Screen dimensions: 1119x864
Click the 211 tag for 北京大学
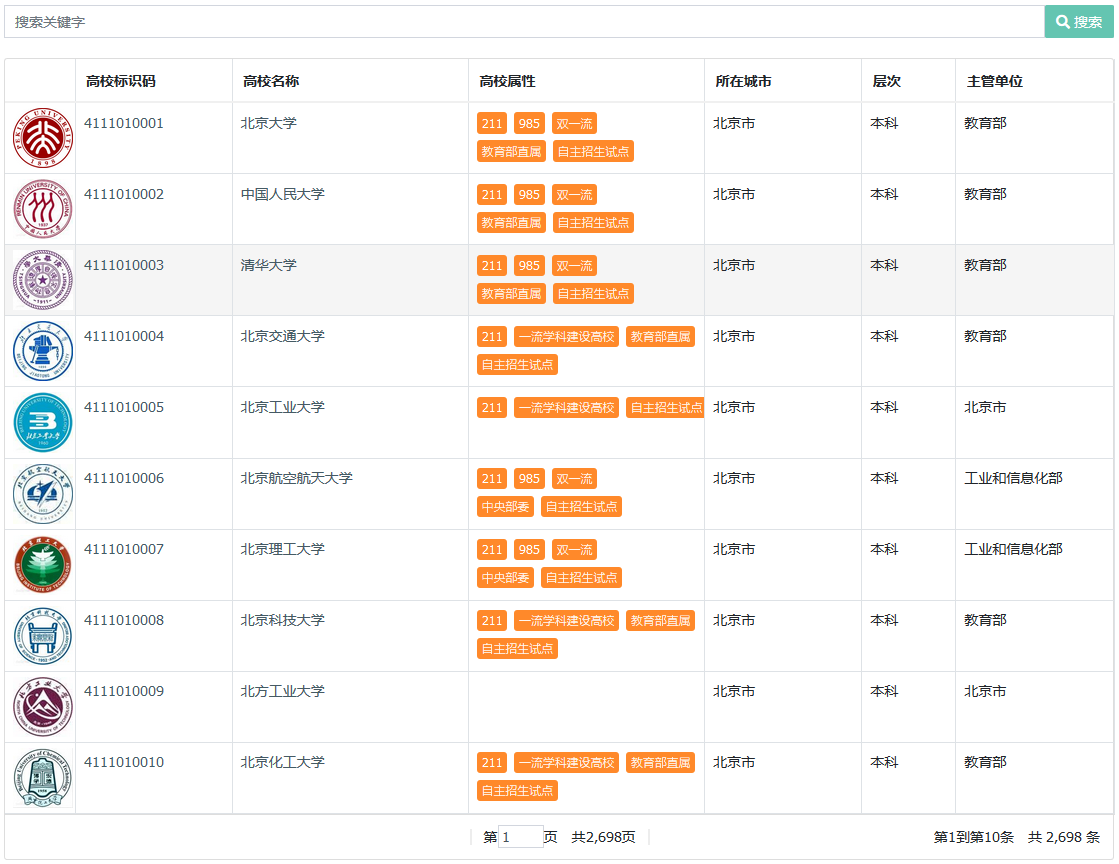[x=492, y=123]
